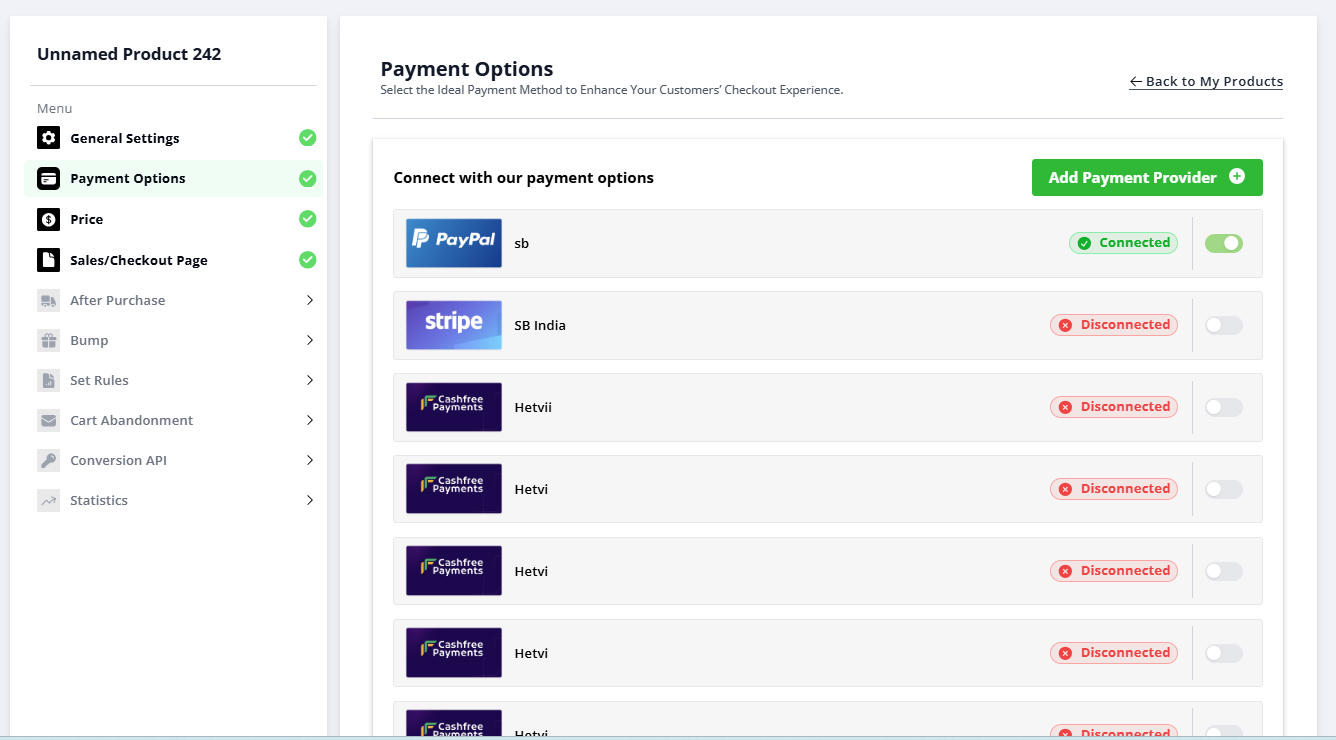Go Back to My Products link
The image size is (1336, 740).
click(x=1206, y=81)
